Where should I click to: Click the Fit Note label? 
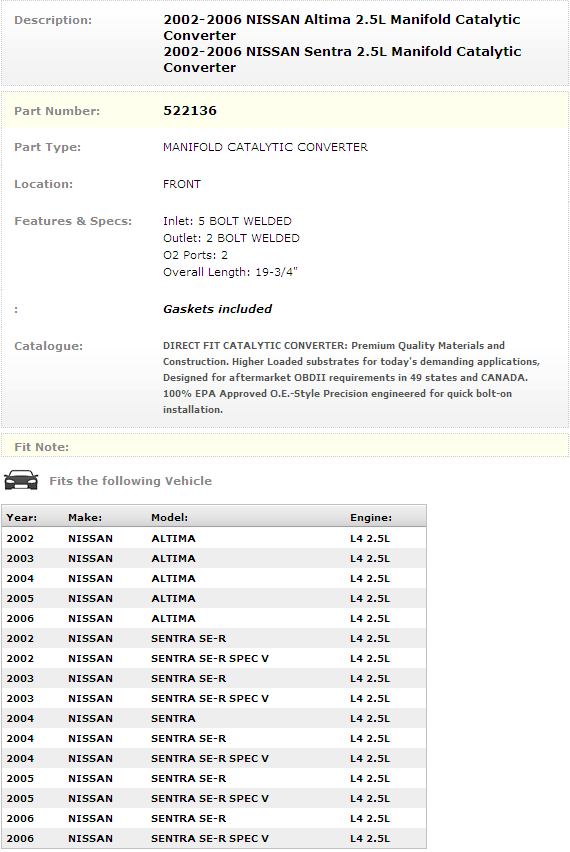click(x=41, y=447)
